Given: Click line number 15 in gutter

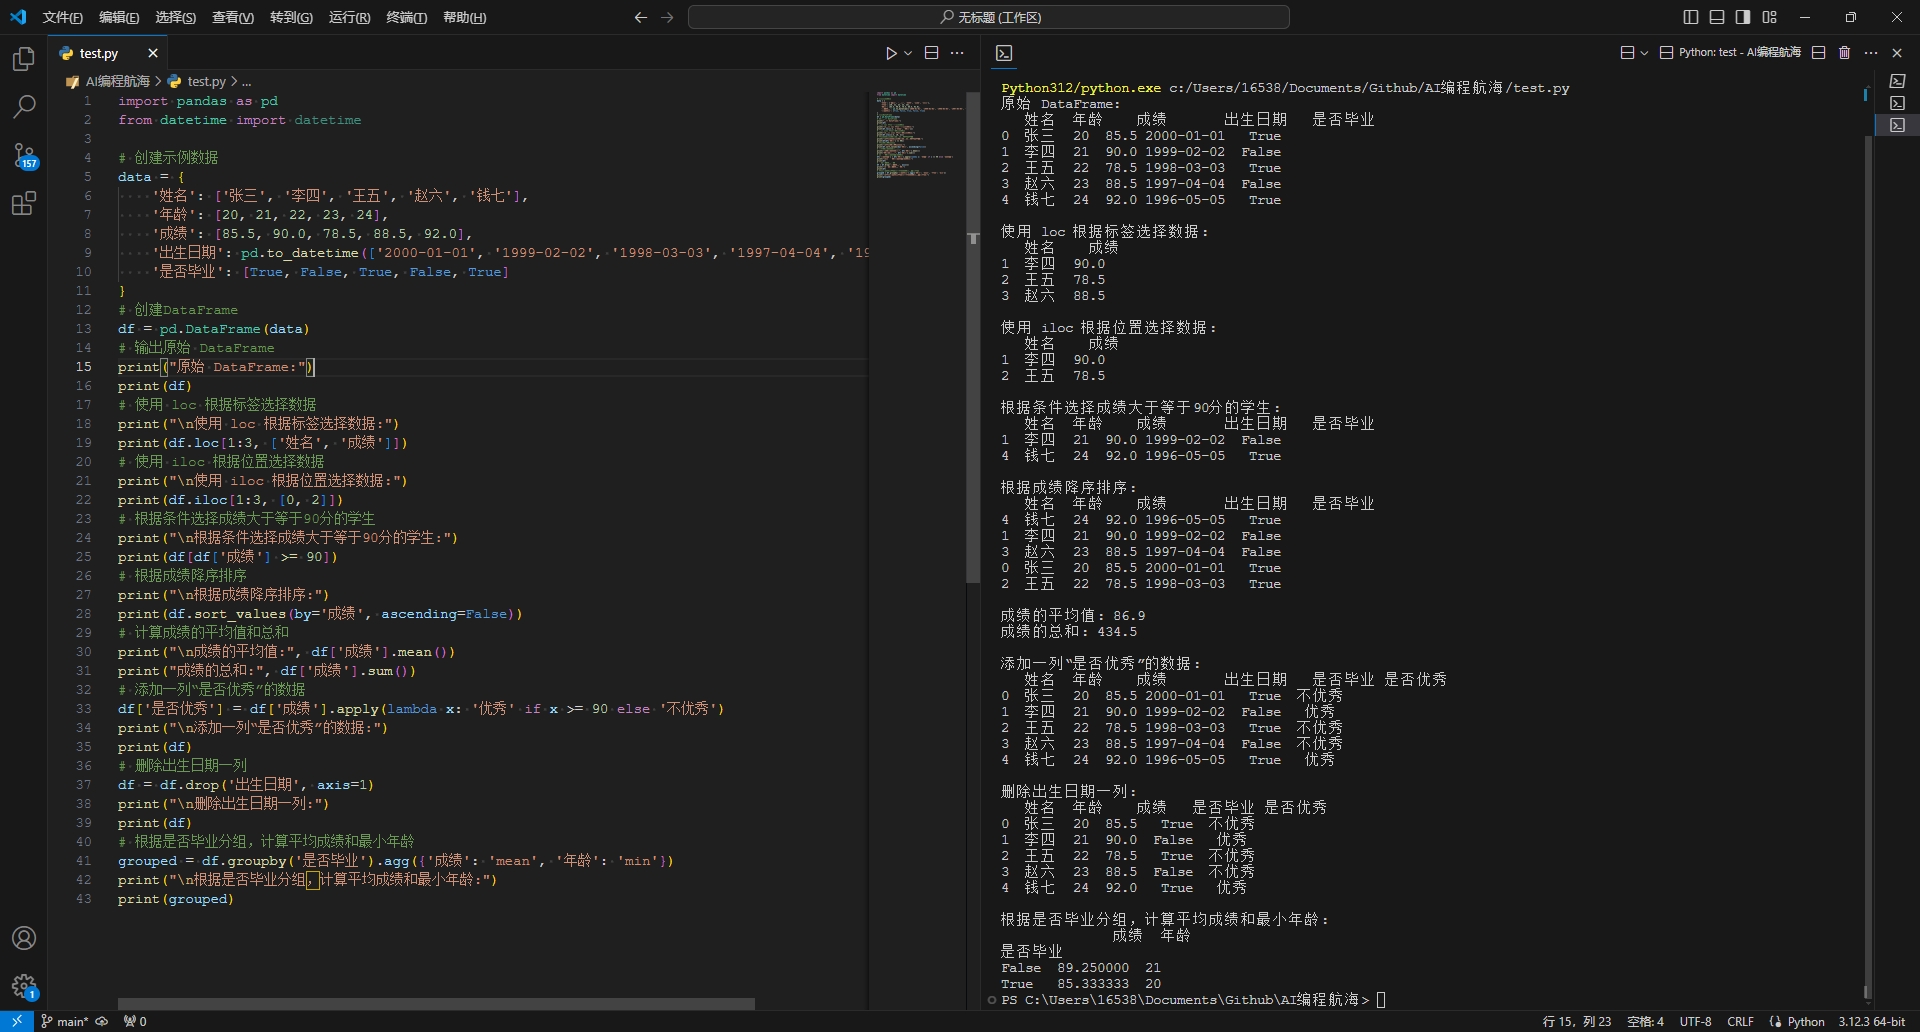Looking at the screenshot, I should tap(84, 367).
